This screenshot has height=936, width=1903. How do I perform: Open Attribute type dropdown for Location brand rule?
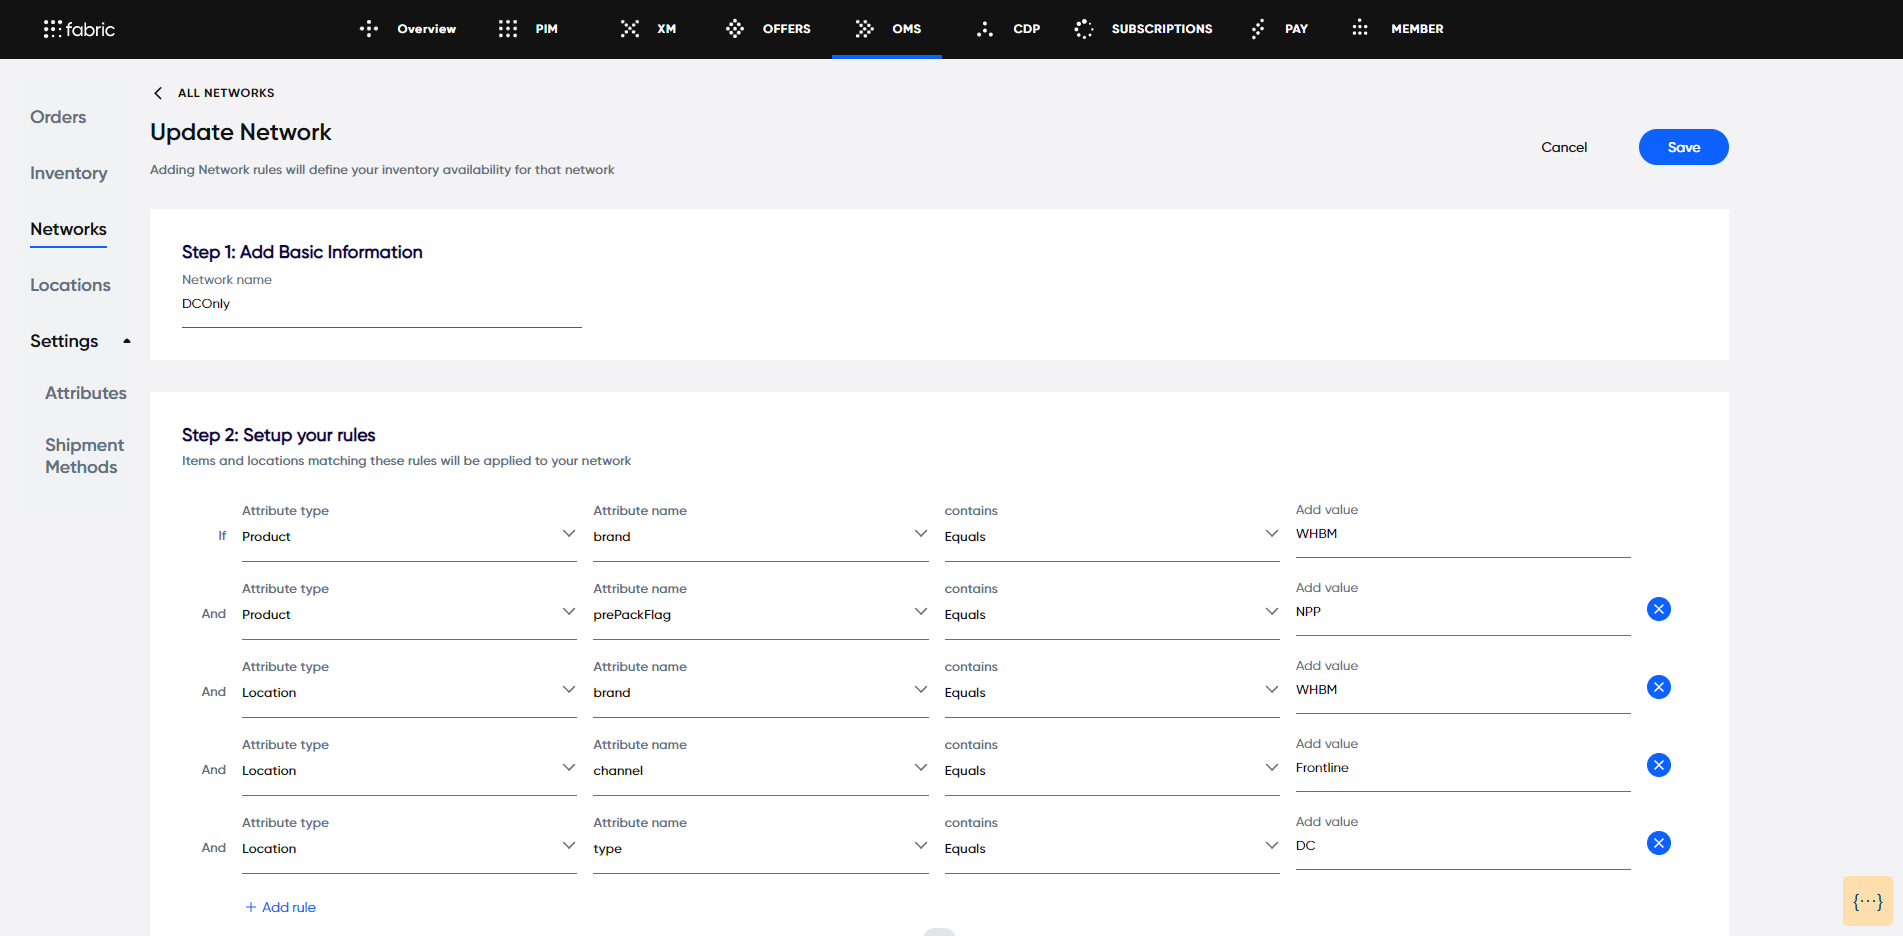pyautogui.click(x=409, y=693)
